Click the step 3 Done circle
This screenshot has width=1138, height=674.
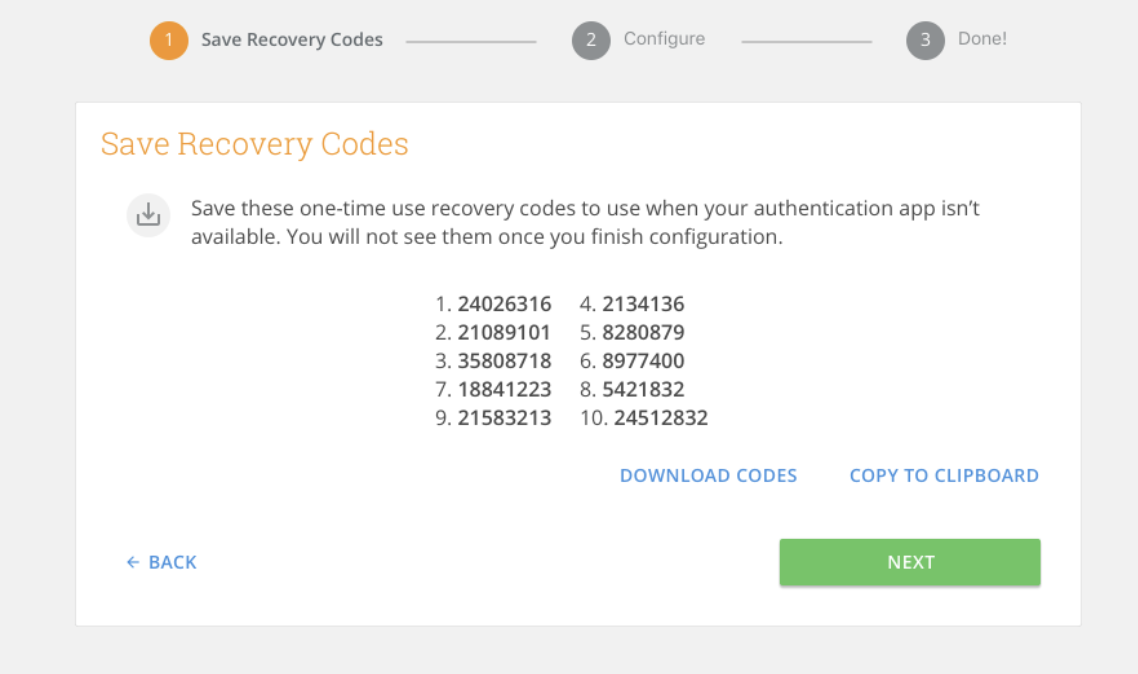click(925, 41)
